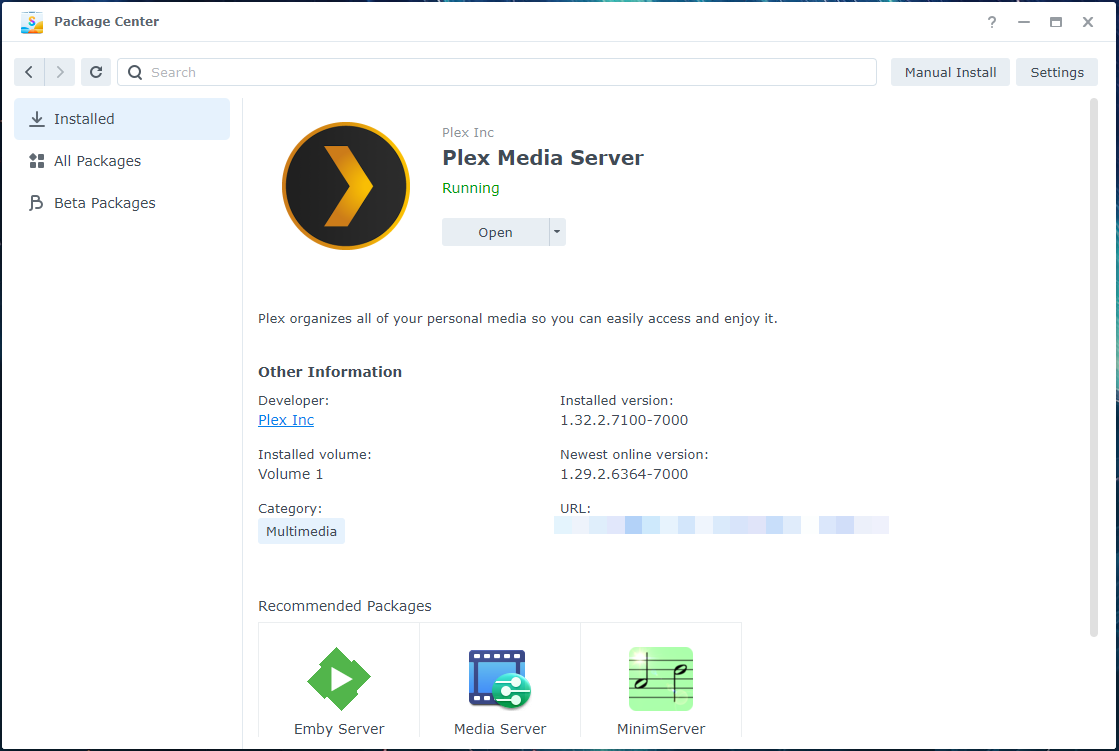The width and height of the screenshot is (1119, 751).
Task: Click the Installed download icon
Action: [36, 119]
